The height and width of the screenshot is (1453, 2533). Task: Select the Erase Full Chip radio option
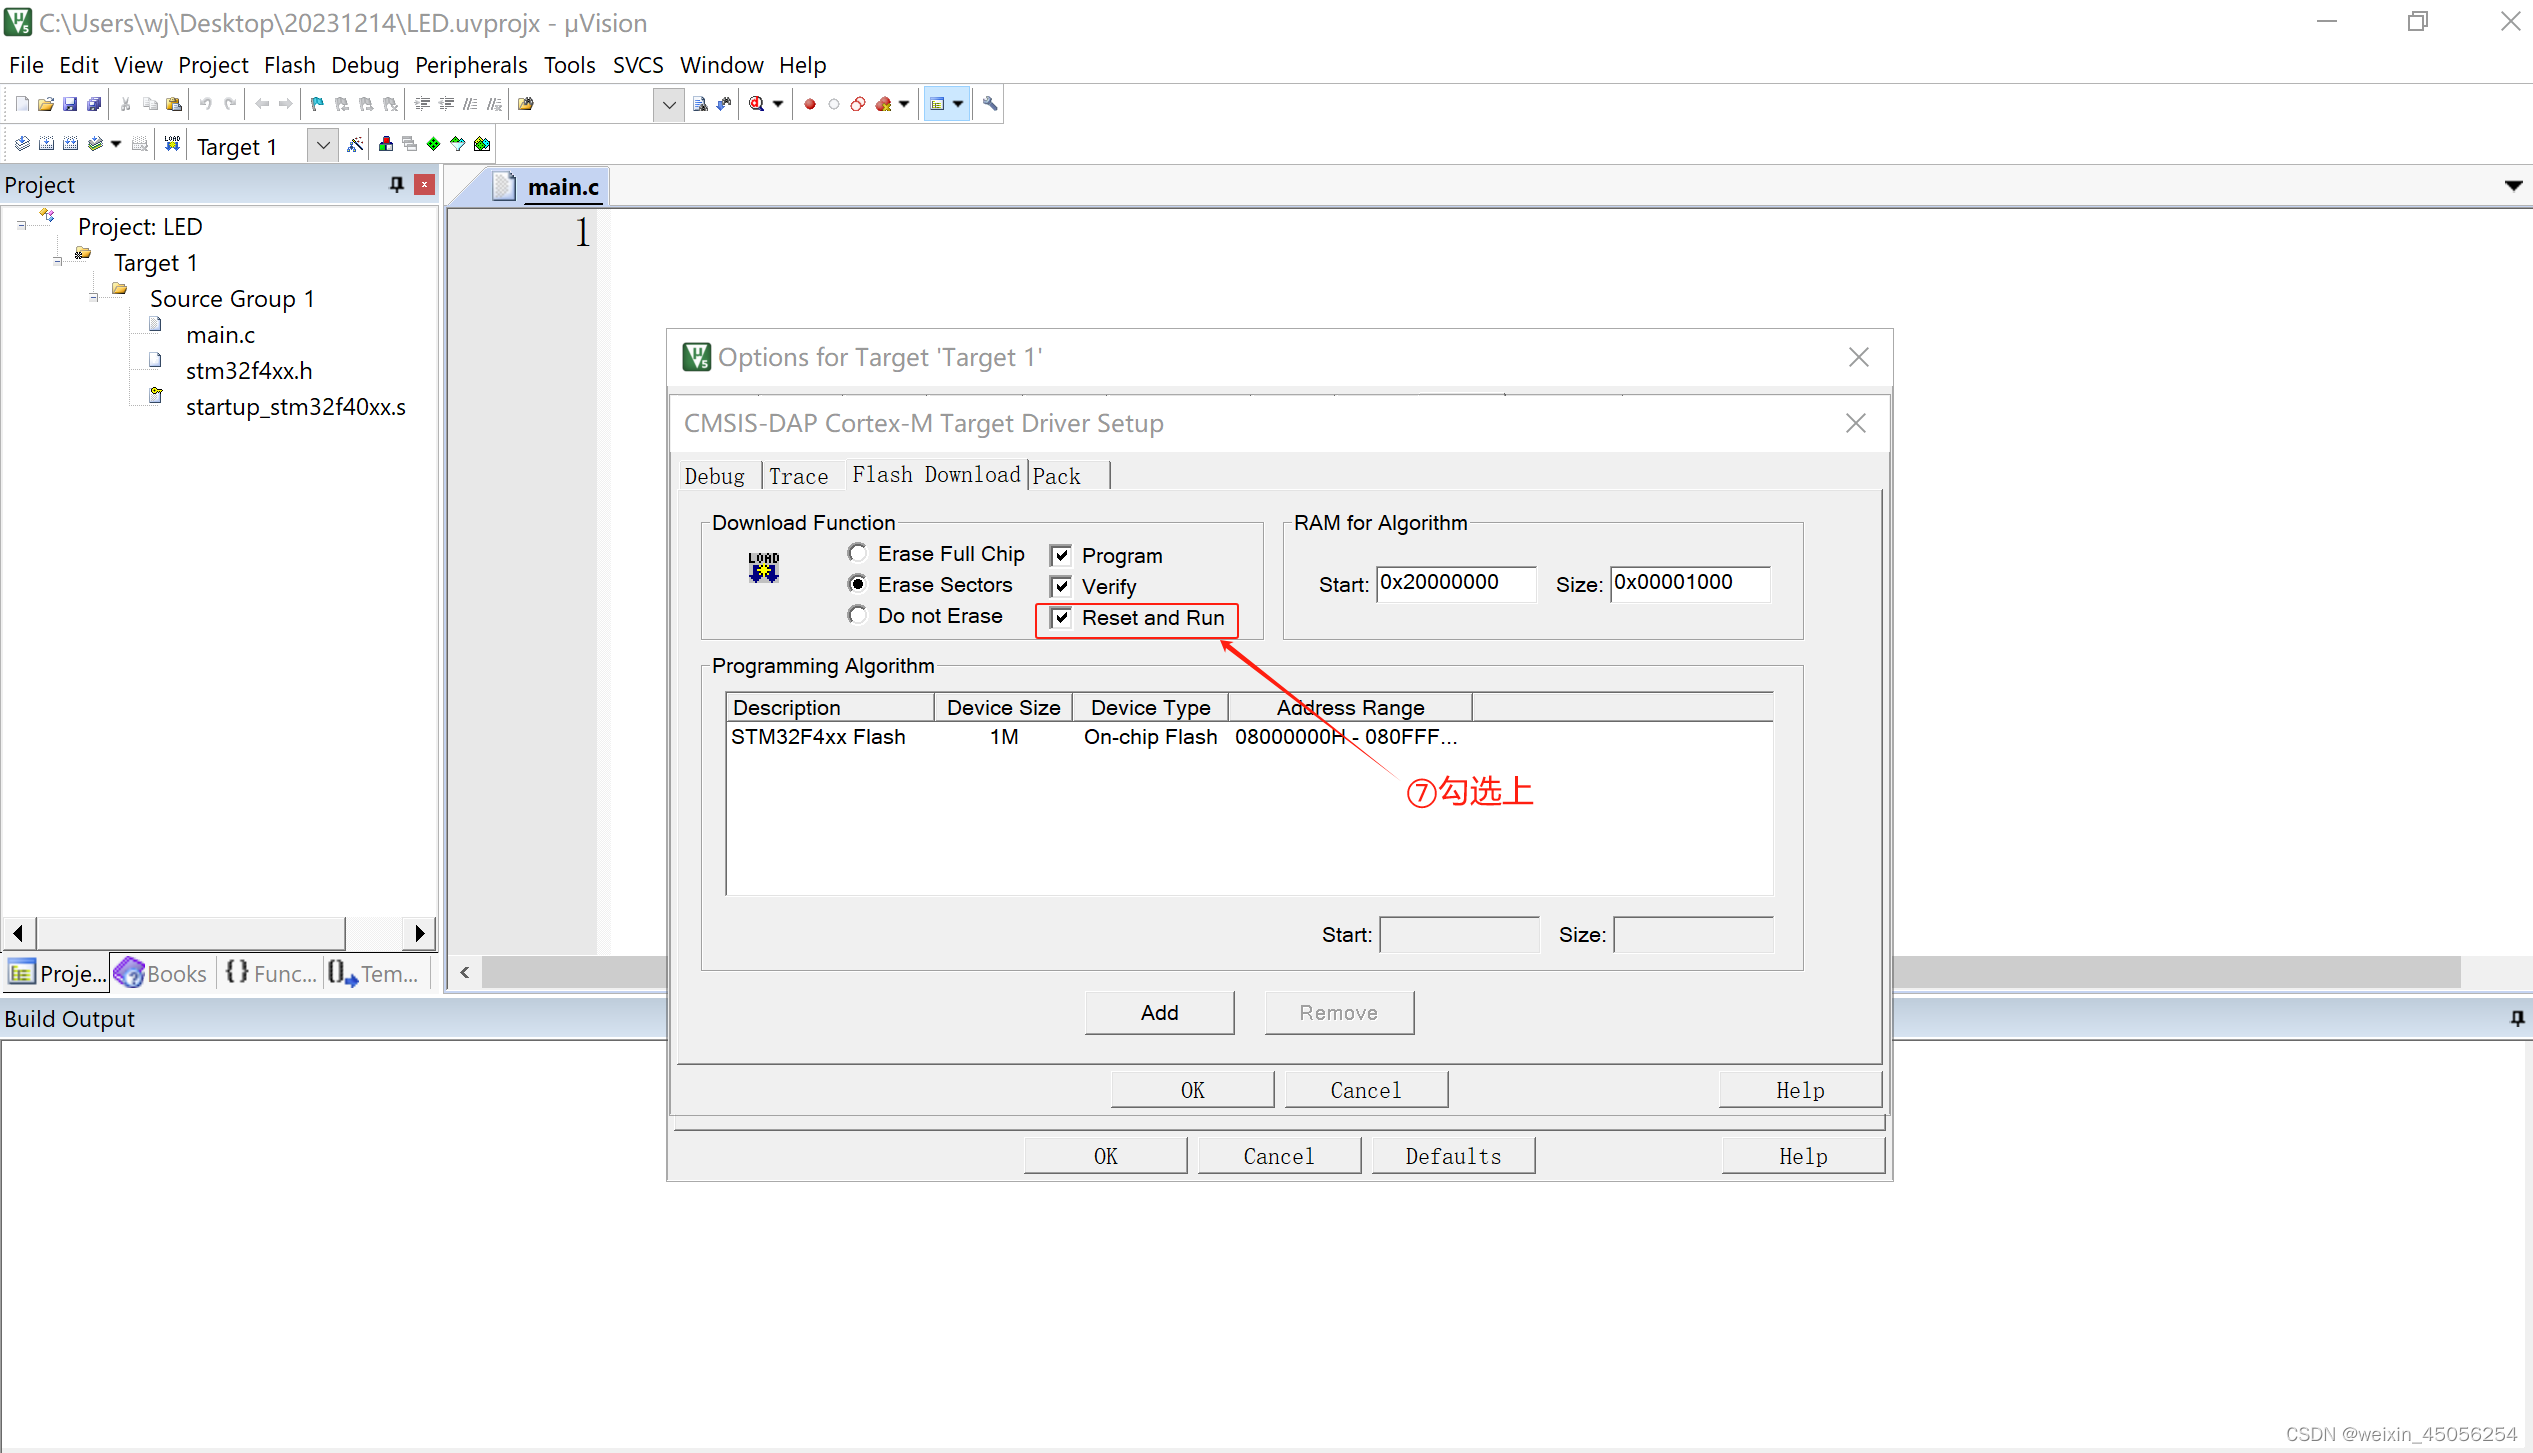point(857,553)
